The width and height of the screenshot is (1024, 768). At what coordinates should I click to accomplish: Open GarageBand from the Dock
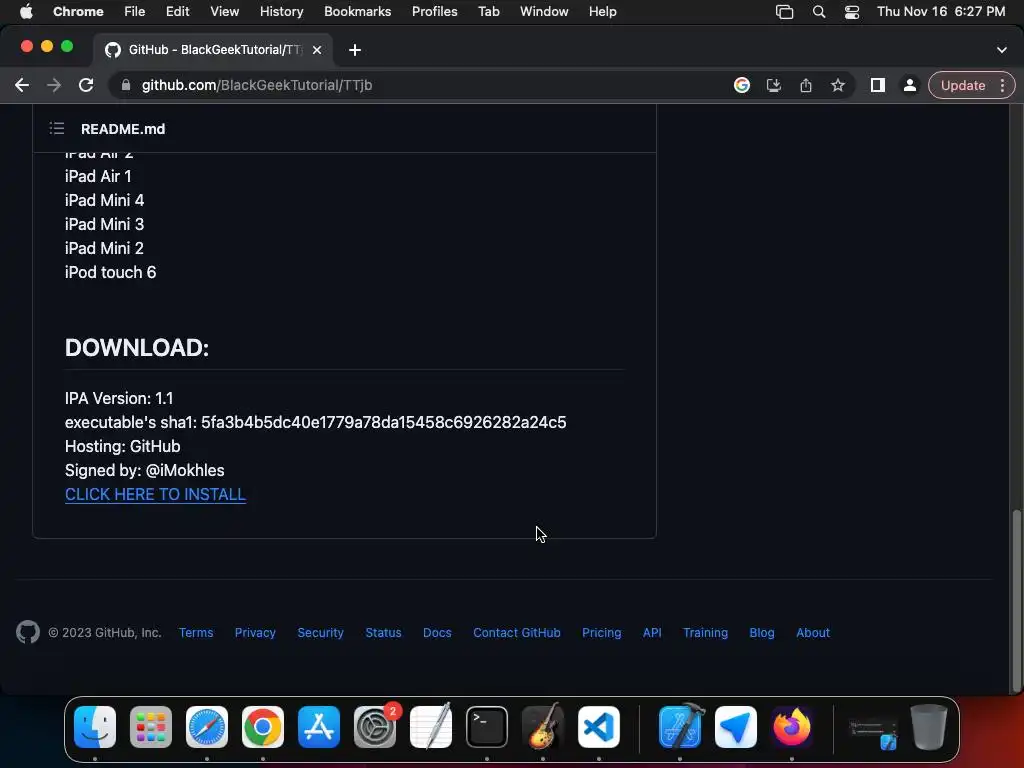point(543,726)
